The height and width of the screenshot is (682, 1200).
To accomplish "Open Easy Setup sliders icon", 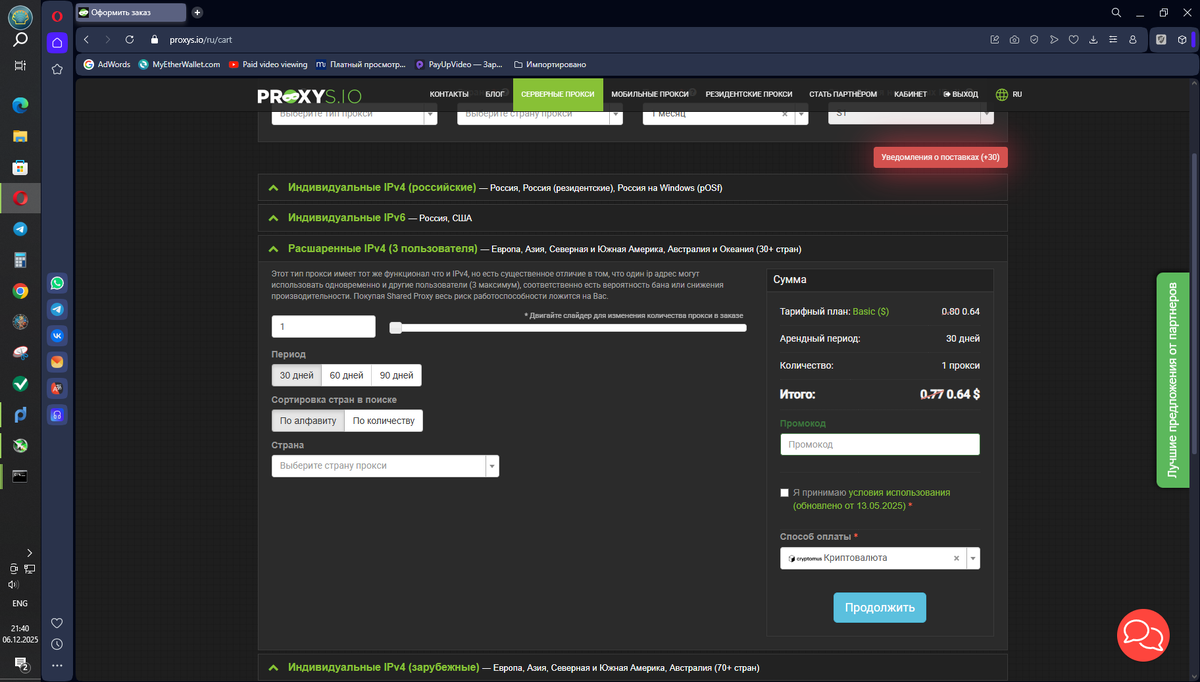I will pos(1112,40).
